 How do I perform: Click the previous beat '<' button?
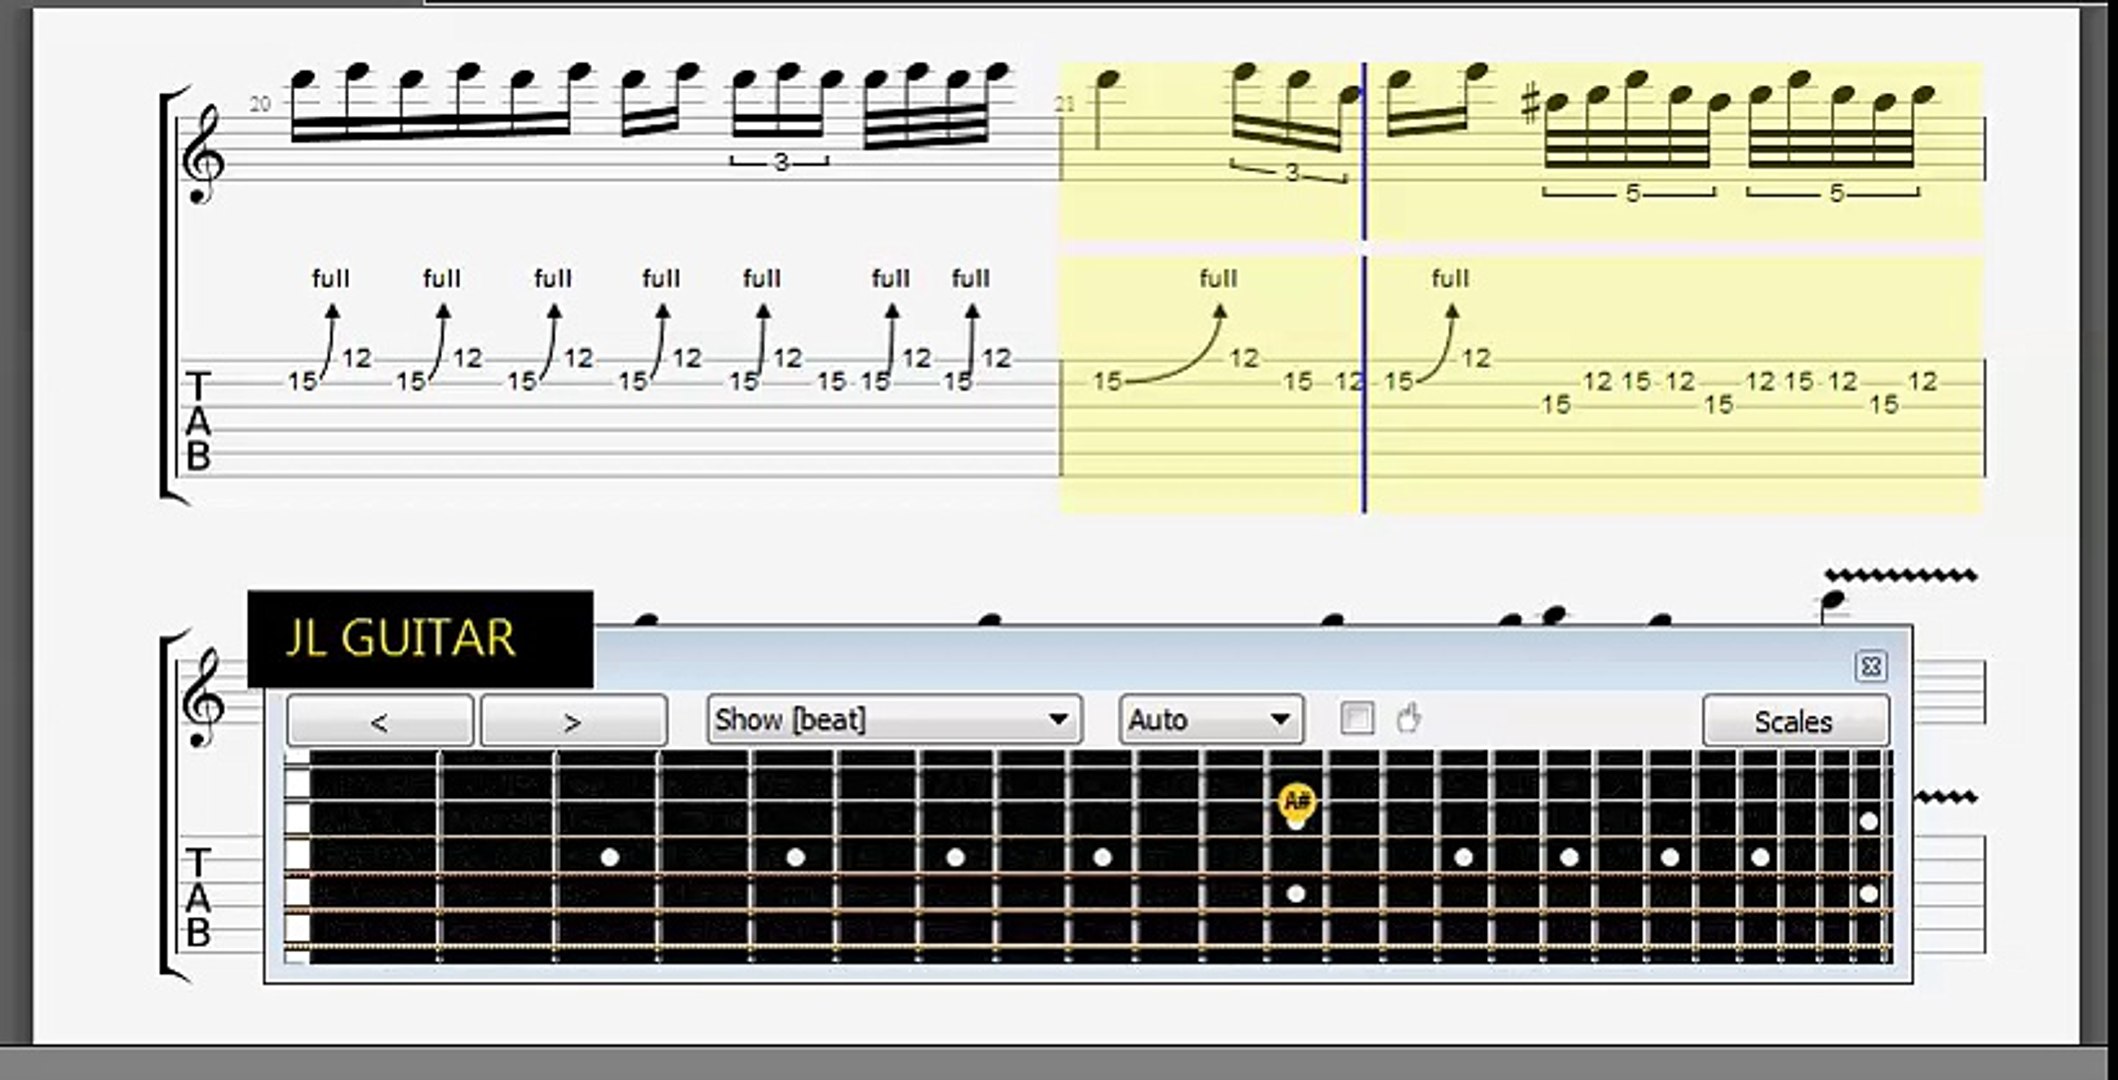(x=379, y=721)
